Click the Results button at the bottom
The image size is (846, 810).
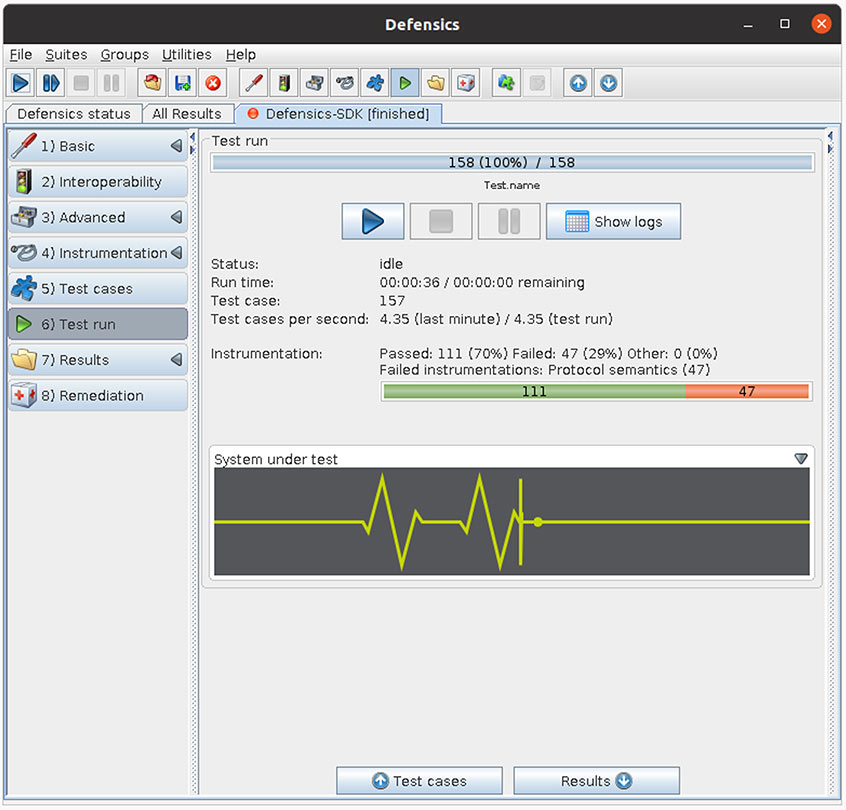(596, 781)
